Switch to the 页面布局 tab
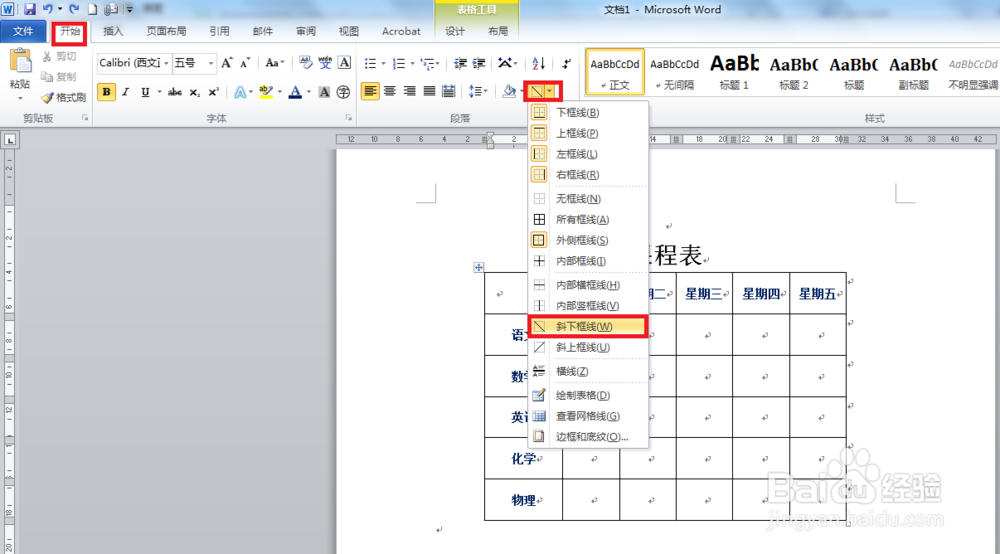This screenshot has height=554, width=1000. [166, 31]
